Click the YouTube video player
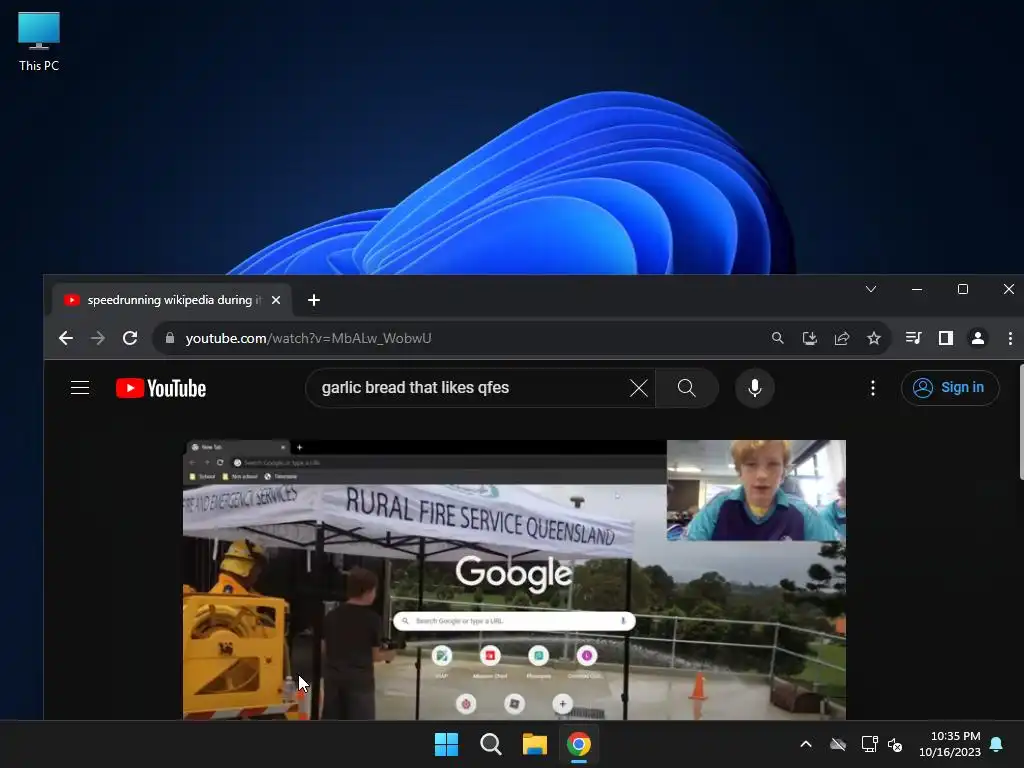Viewport: 1024px width, 768px height. (514, 580)
